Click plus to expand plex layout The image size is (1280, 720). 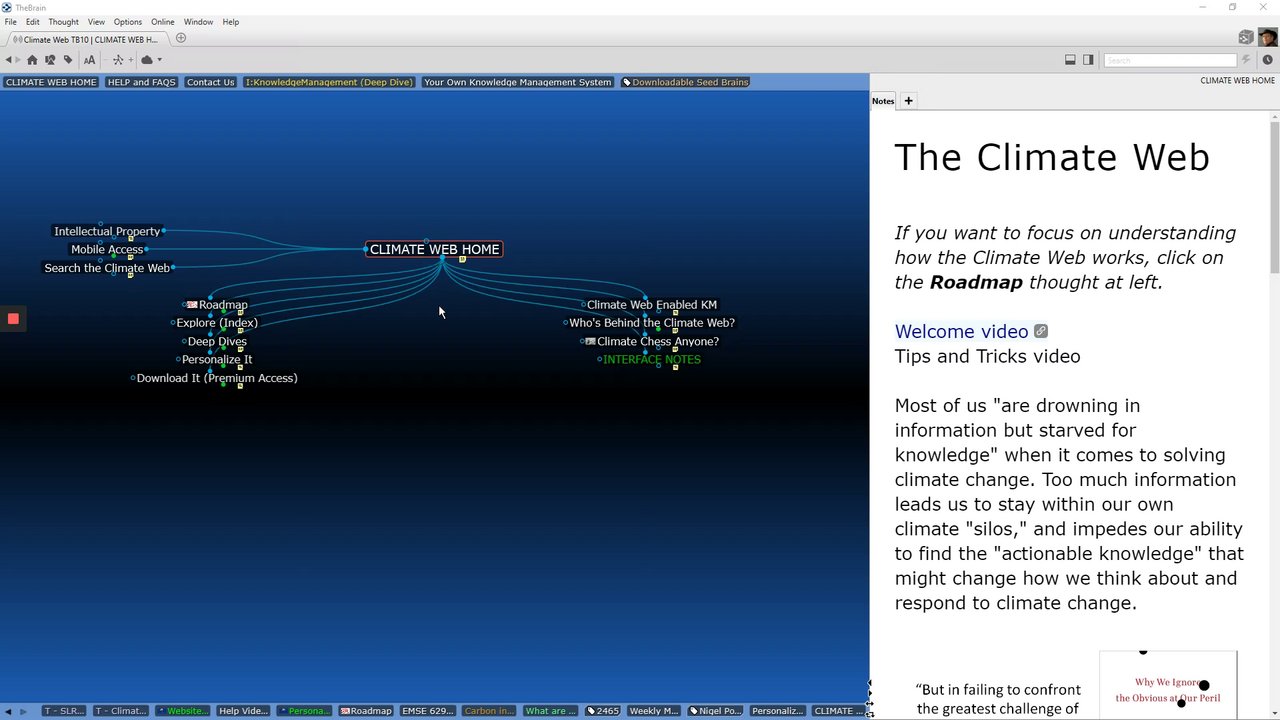[x=130, y=60]
